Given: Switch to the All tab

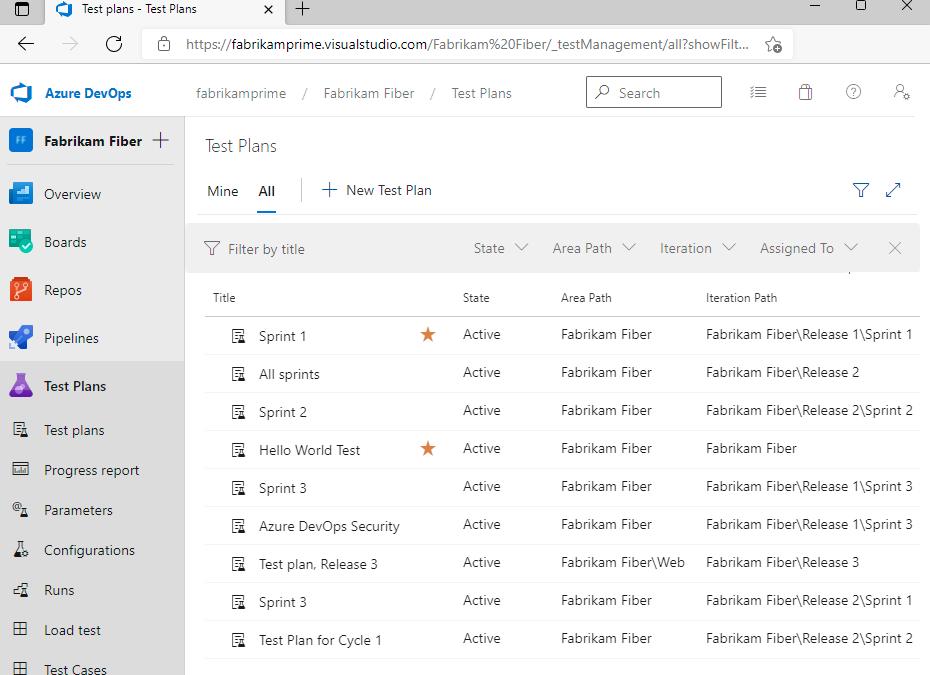Looking at the screenshot, I should 266,191.
